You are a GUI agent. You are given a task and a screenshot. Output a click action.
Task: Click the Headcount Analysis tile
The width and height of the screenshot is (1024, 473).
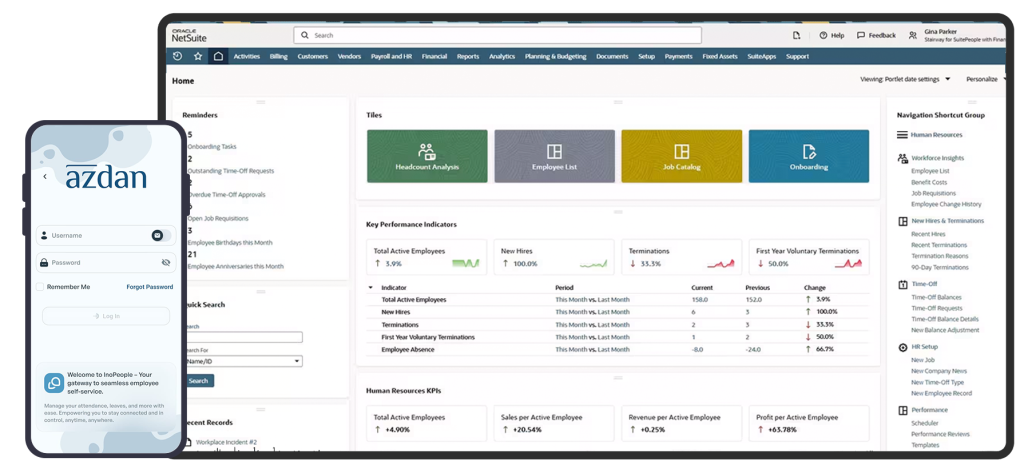427,156
